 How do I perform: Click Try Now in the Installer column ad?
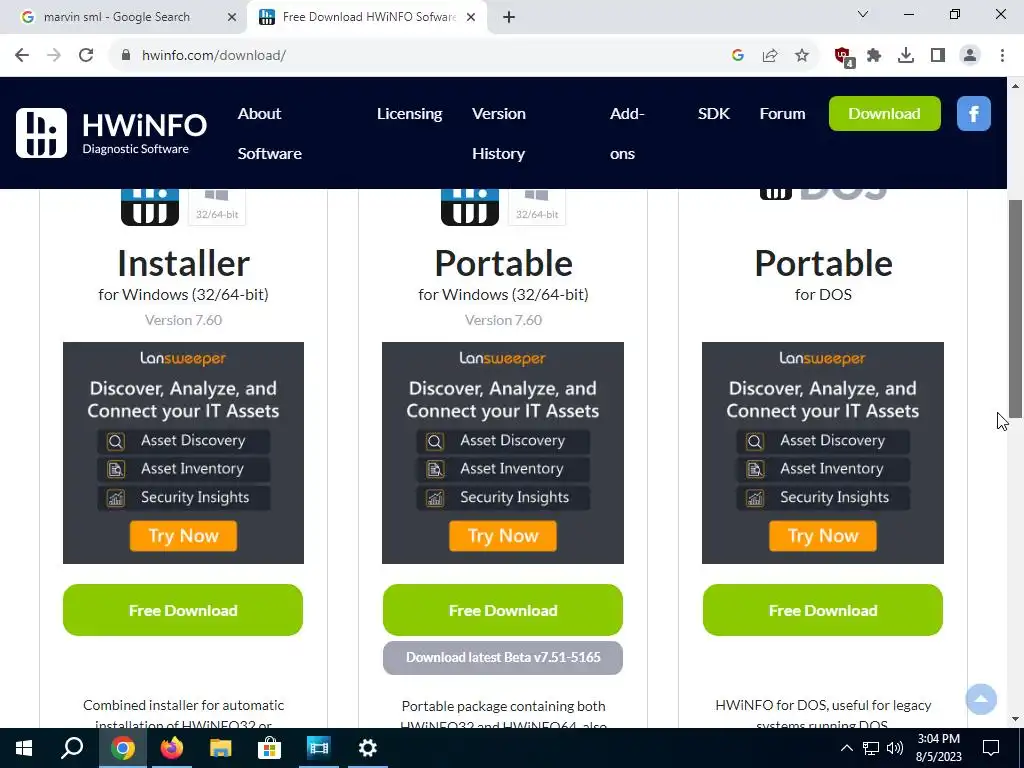183,536
